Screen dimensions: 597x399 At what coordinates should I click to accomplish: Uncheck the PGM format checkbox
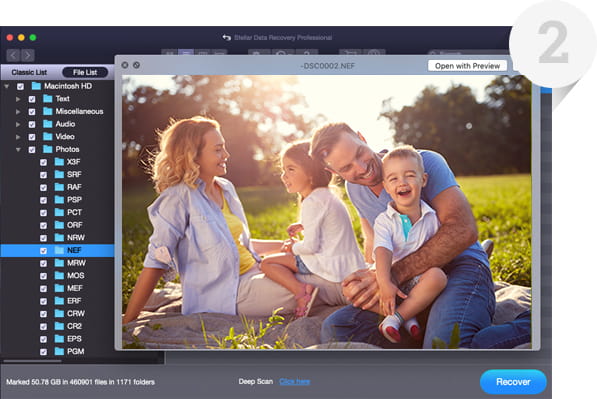43,352
